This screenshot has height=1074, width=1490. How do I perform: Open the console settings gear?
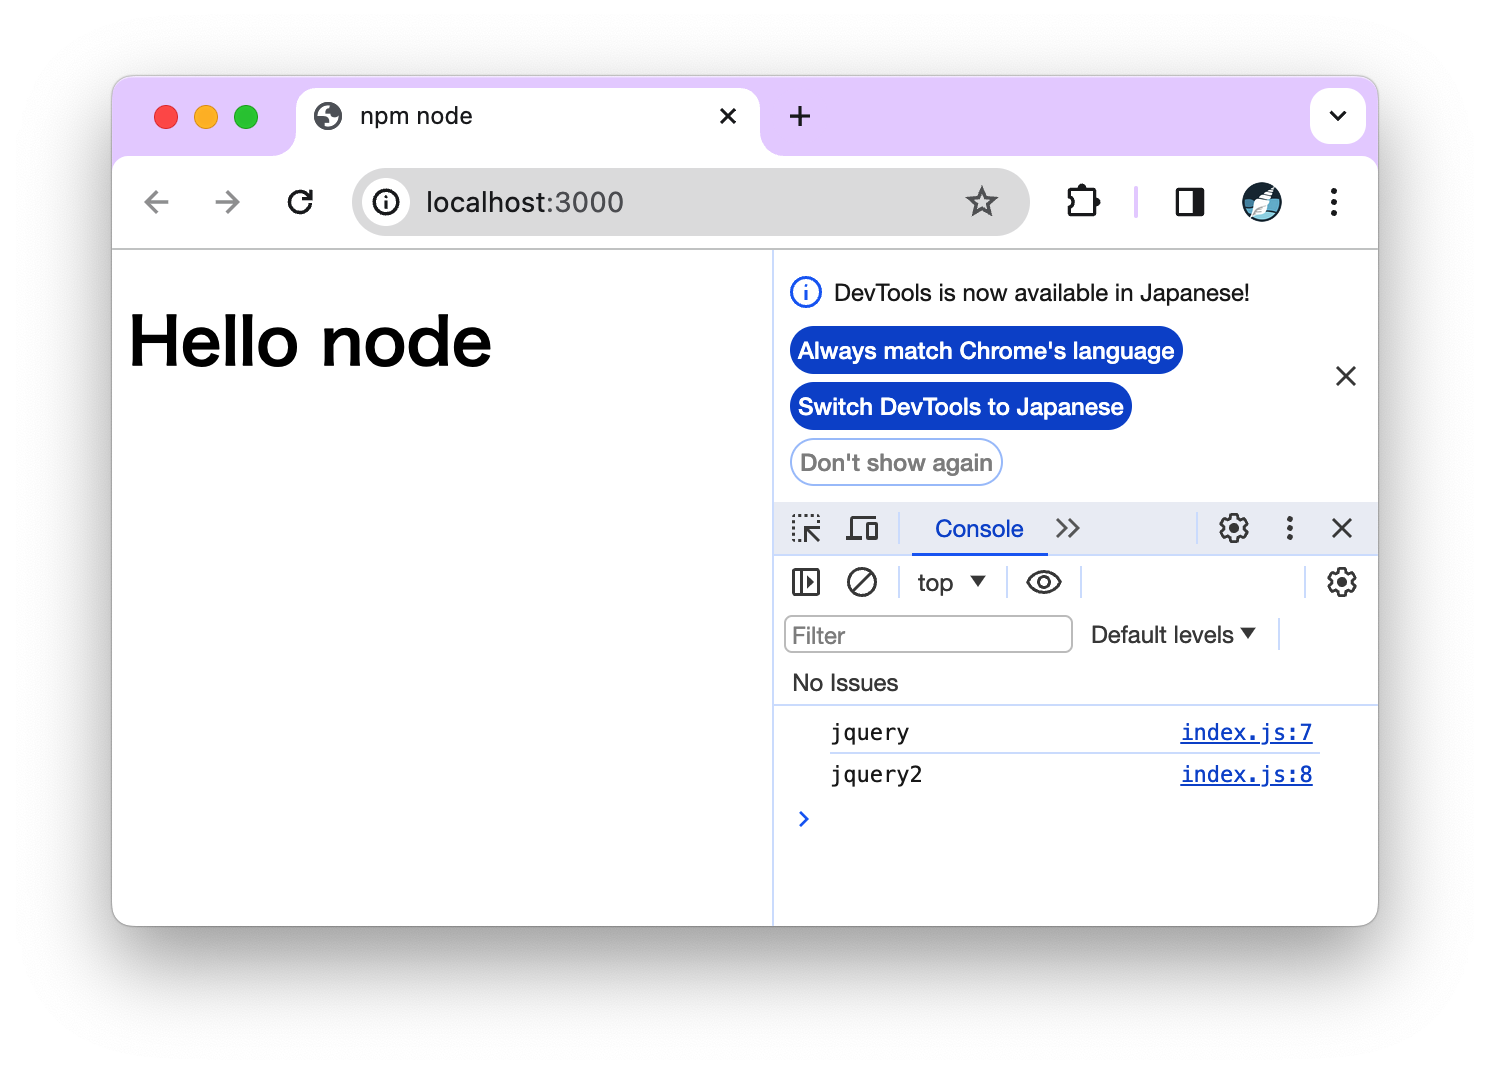click(x=1341, y=581)
